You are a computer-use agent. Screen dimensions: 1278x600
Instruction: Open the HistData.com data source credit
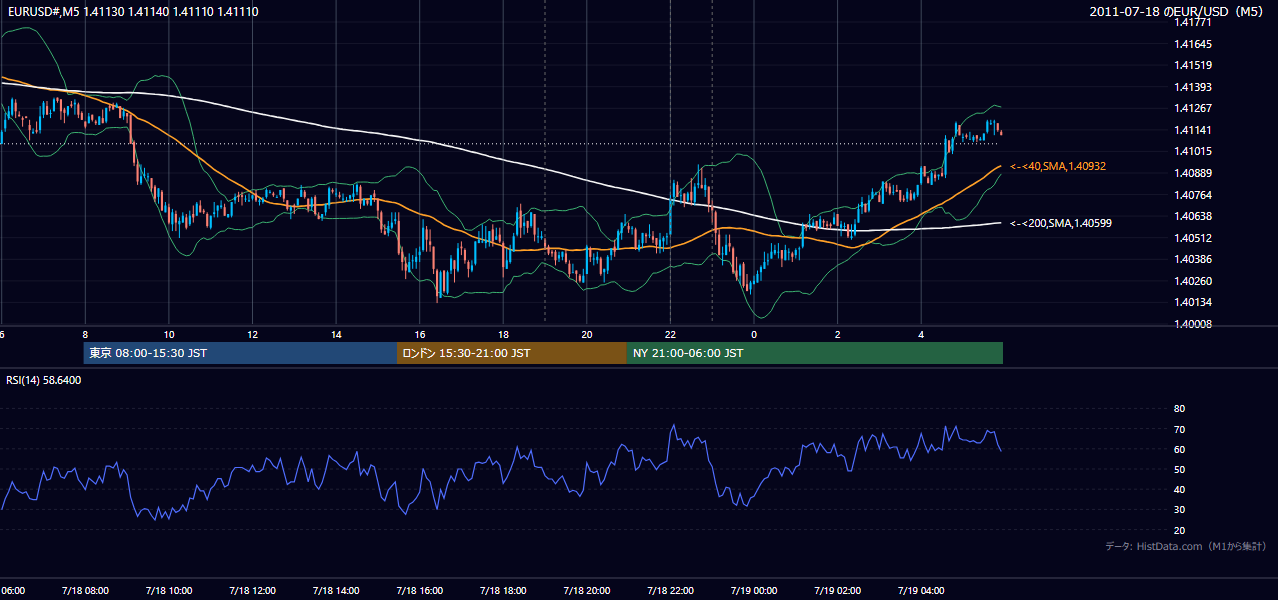point(1185,546)
